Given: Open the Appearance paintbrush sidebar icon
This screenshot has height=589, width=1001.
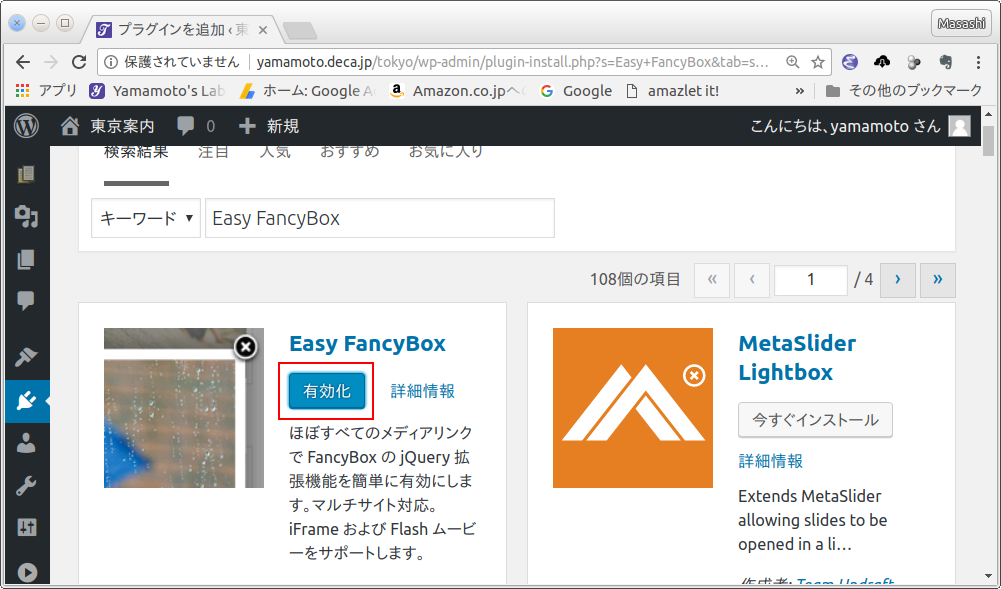Looking at the screenshot, I should pos(26,357).
